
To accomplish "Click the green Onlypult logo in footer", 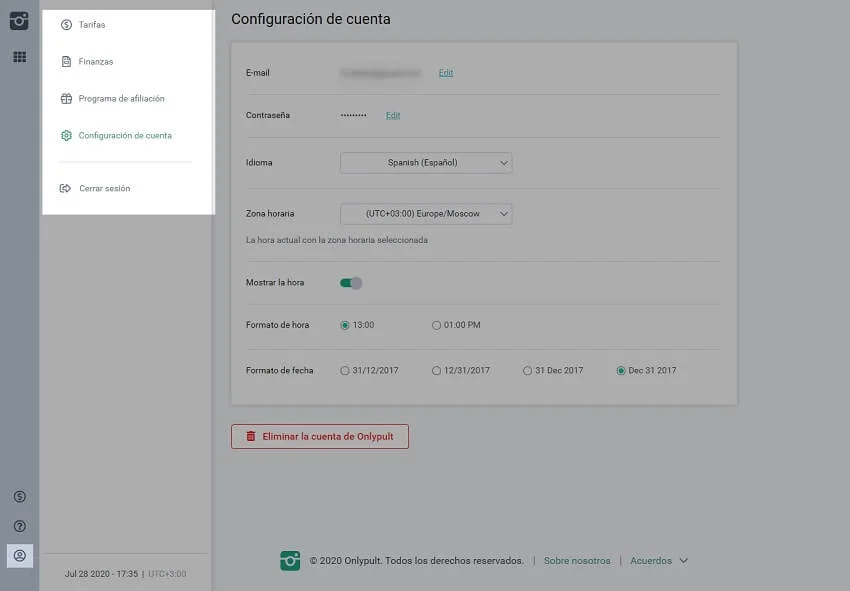I will pyautogui.click(x=290, y=561).
